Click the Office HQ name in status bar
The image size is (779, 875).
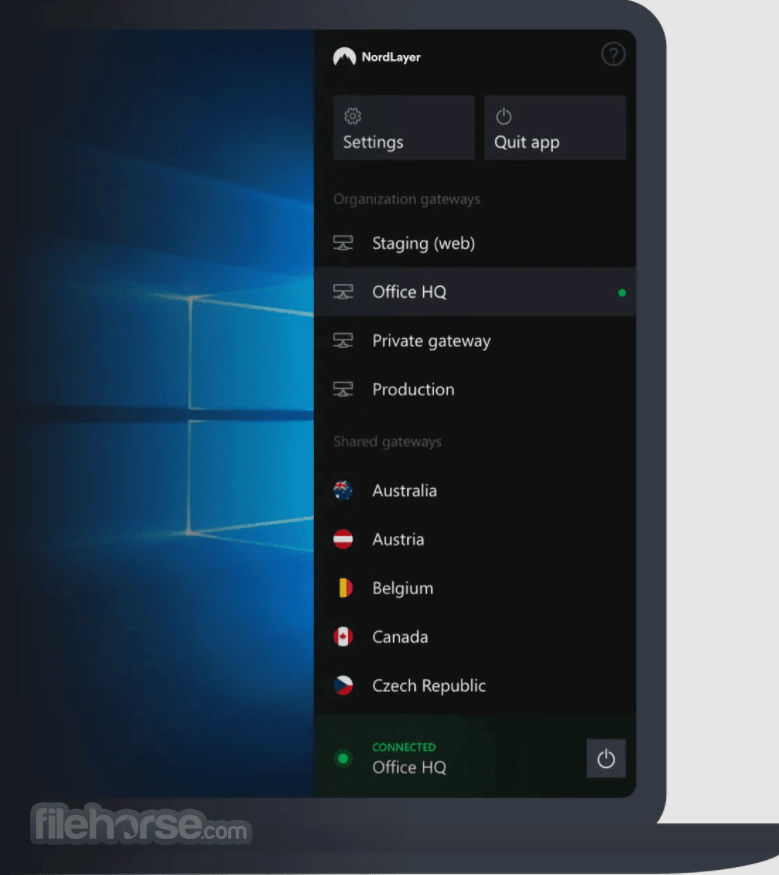point(409,767)
